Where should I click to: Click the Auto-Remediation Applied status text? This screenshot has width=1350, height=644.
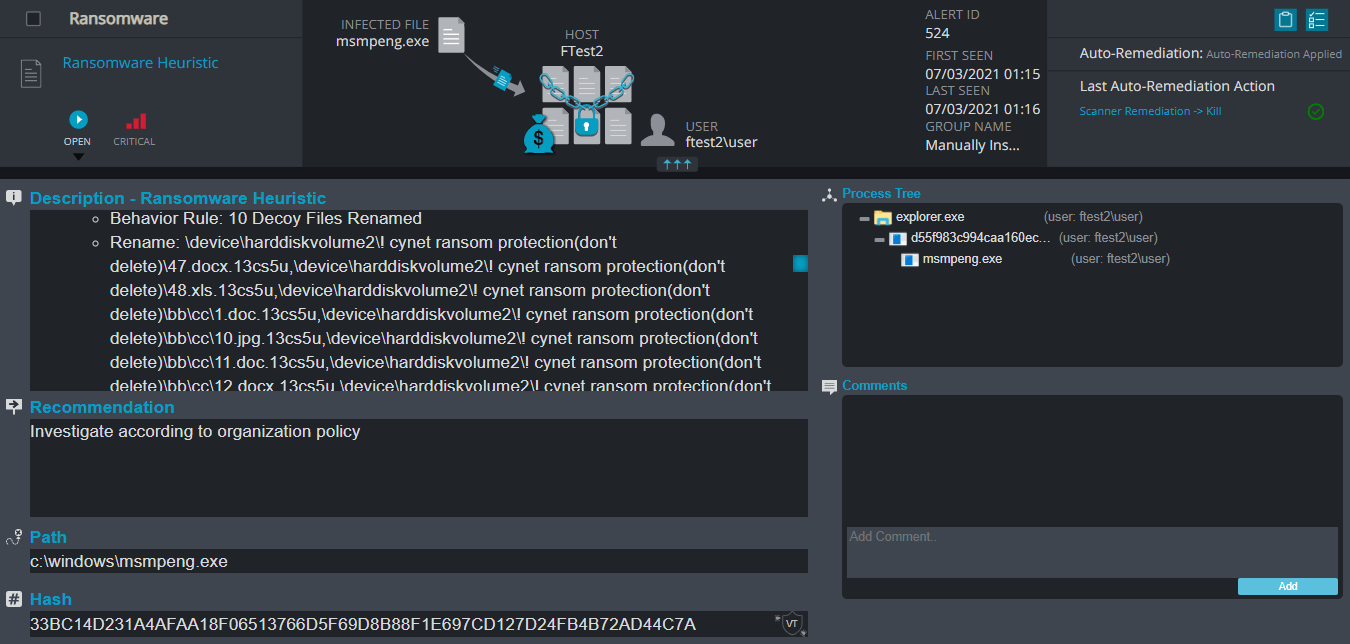(1274, 55)
